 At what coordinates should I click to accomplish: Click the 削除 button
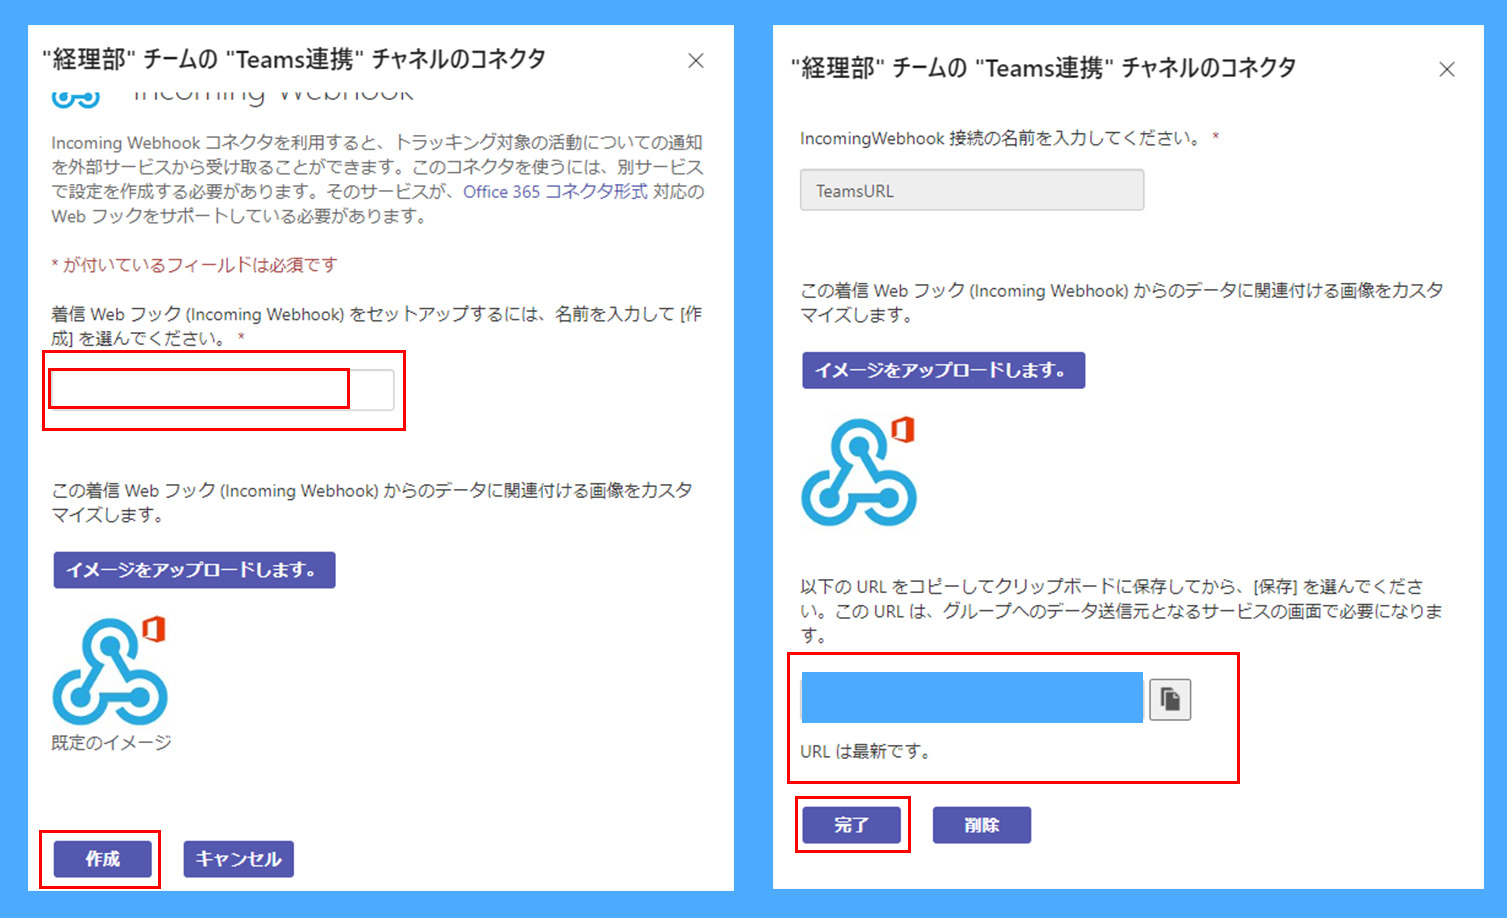pos(982,825)
